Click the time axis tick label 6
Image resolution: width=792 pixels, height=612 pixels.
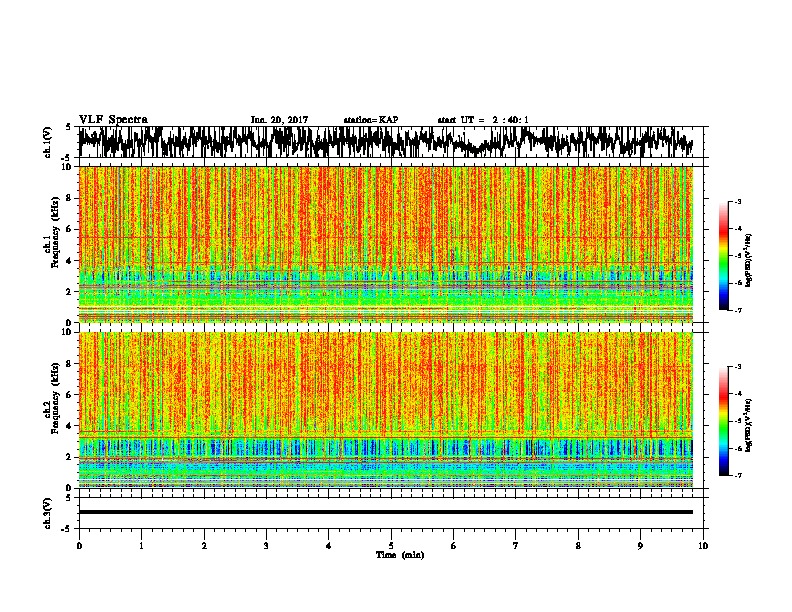click(x=454, y=546)
